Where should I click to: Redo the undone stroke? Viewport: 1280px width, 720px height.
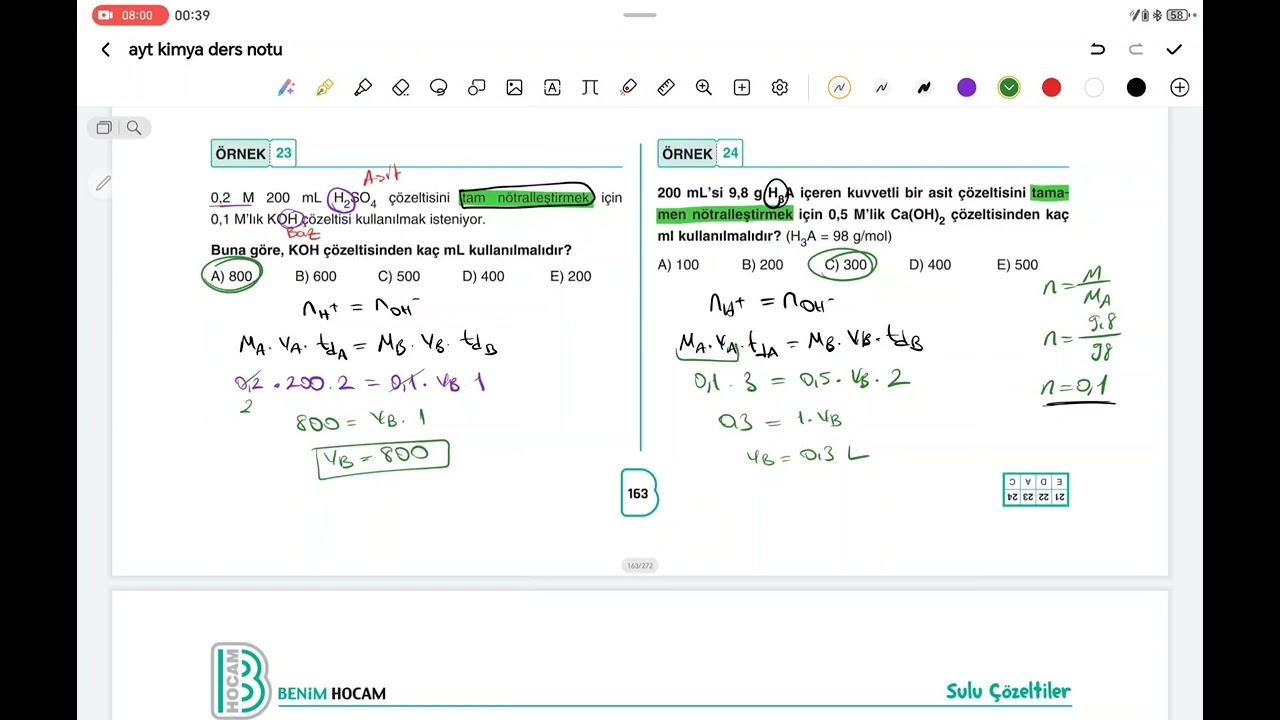[x=1135, y=50]
